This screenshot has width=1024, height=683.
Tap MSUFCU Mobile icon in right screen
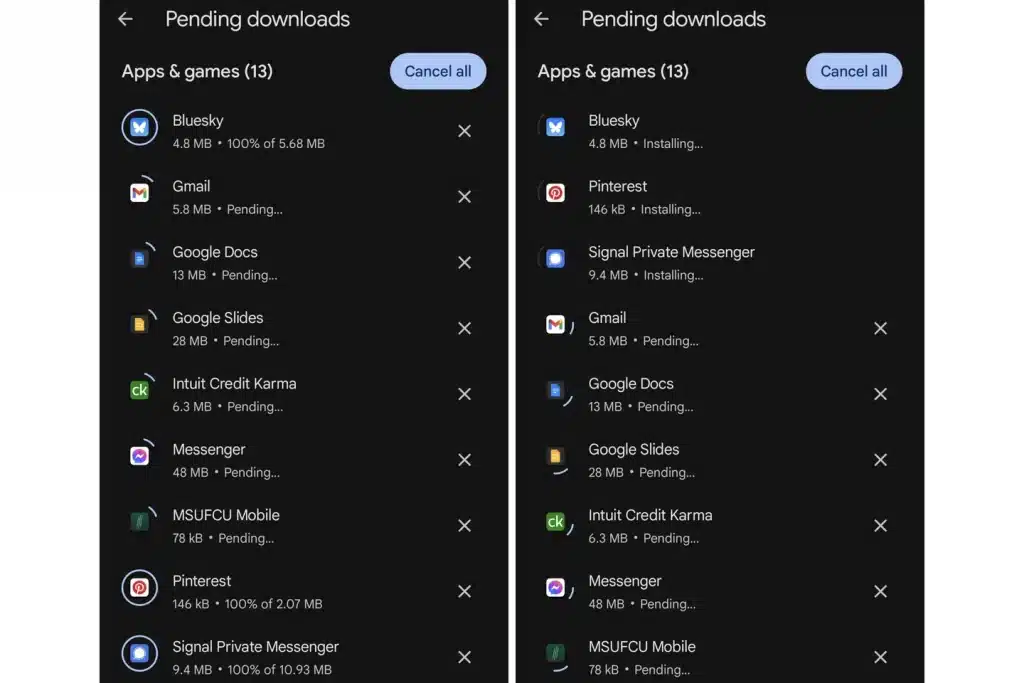(x=555, y=654)
